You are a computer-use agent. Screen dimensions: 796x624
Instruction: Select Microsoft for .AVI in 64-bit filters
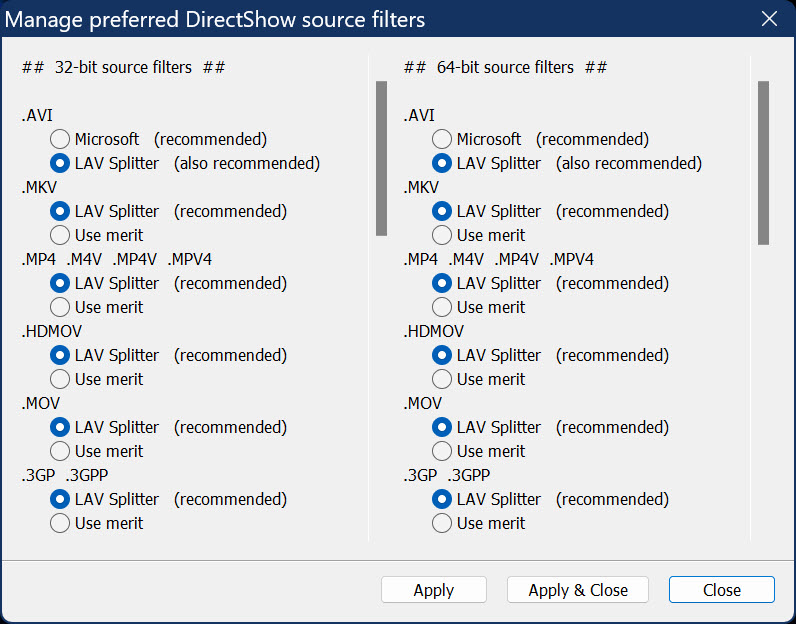click(442, 139)
